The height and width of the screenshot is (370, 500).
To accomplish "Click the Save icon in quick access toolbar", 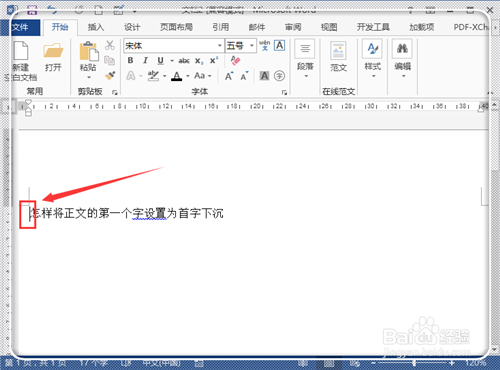I will coord(32,10).
